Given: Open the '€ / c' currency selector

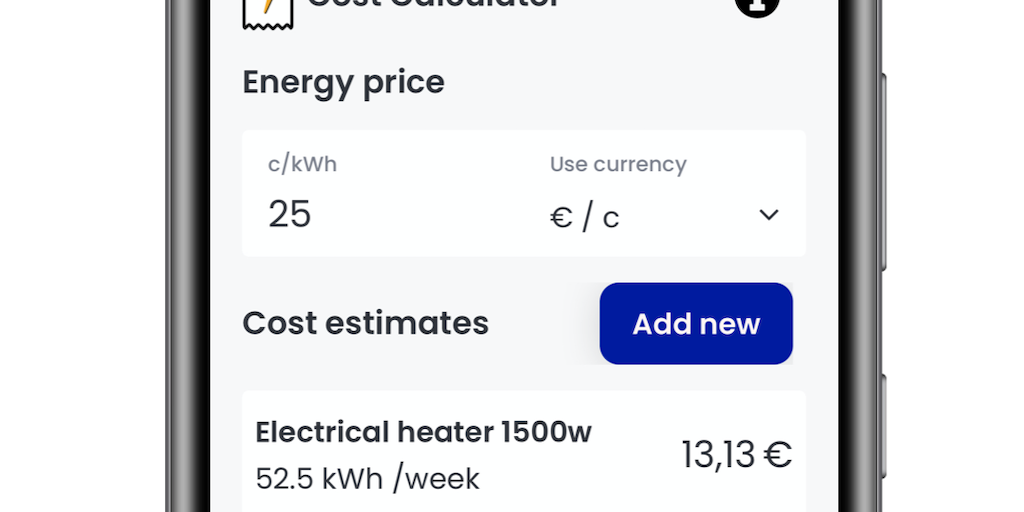Looking at the screenshot, I should coord(585,216).
